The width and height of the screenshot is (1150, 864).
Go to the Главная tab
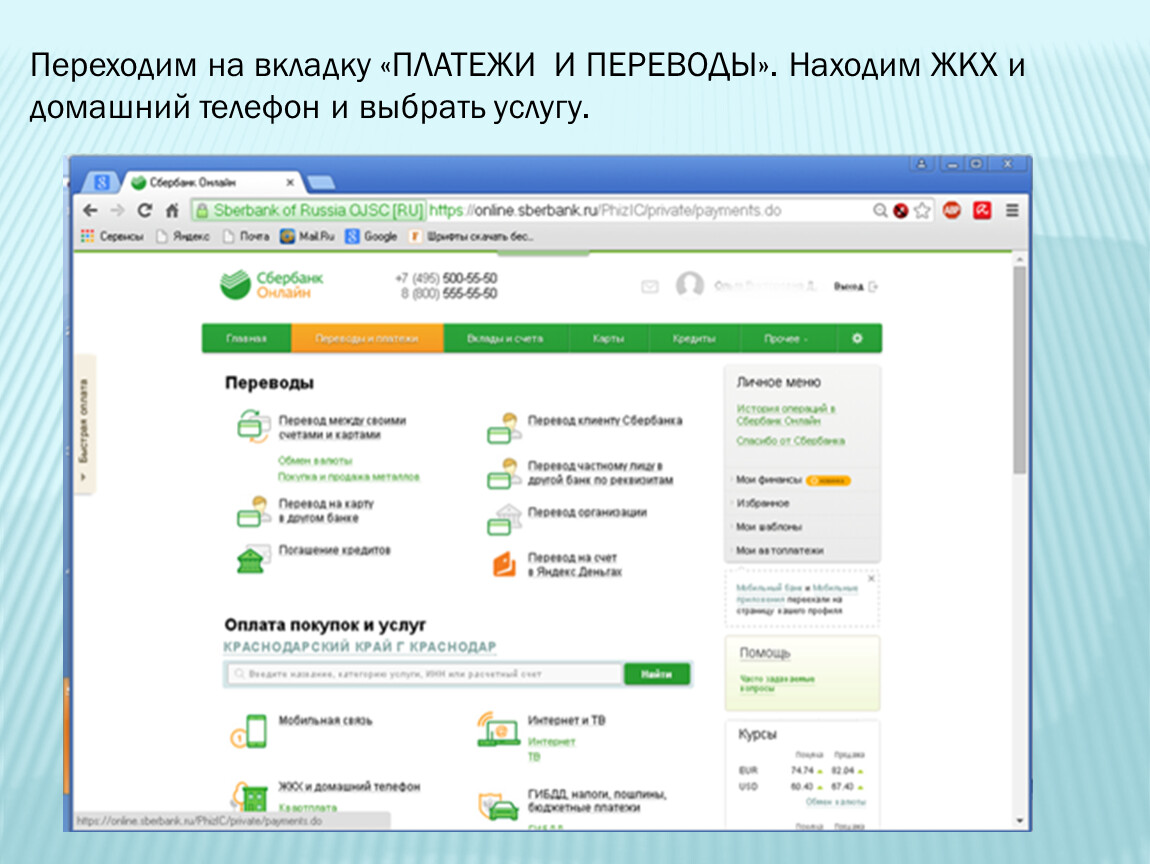point(246,339)
